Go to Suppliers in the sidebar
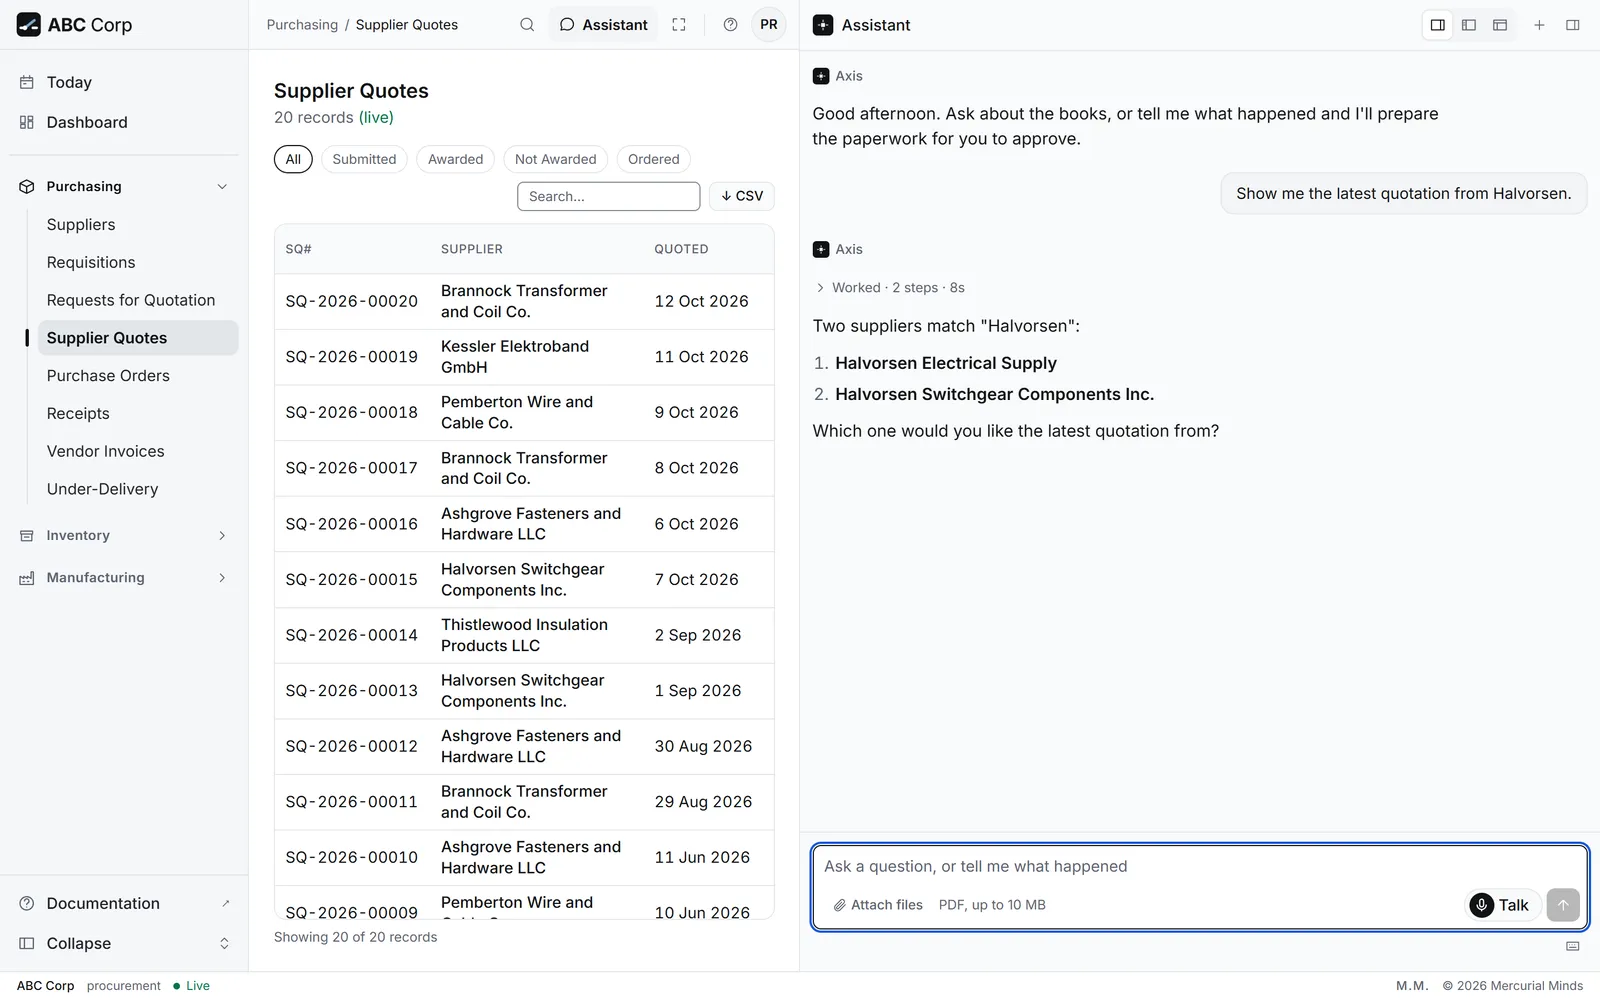The height and width of the screenshot is (1000, 1600). point(138,225)
